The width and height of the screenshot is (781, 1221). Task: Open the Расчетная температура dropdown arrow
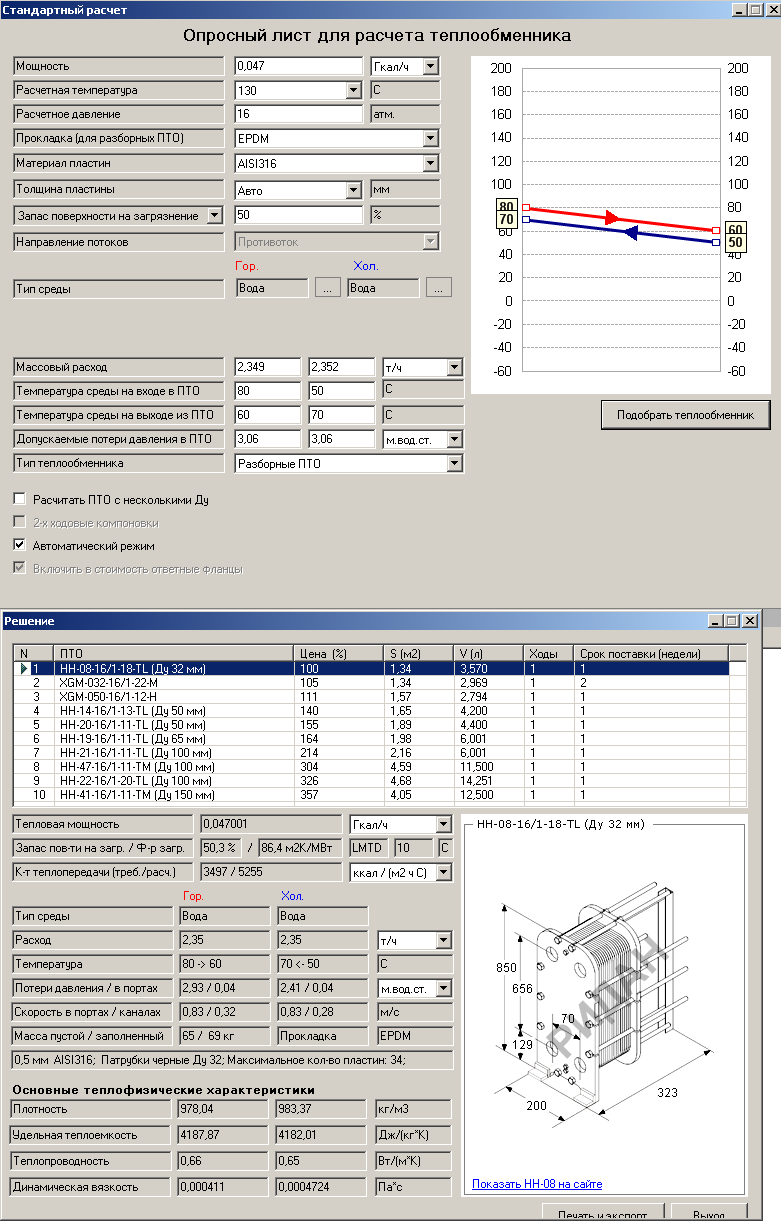coord(352,90)
